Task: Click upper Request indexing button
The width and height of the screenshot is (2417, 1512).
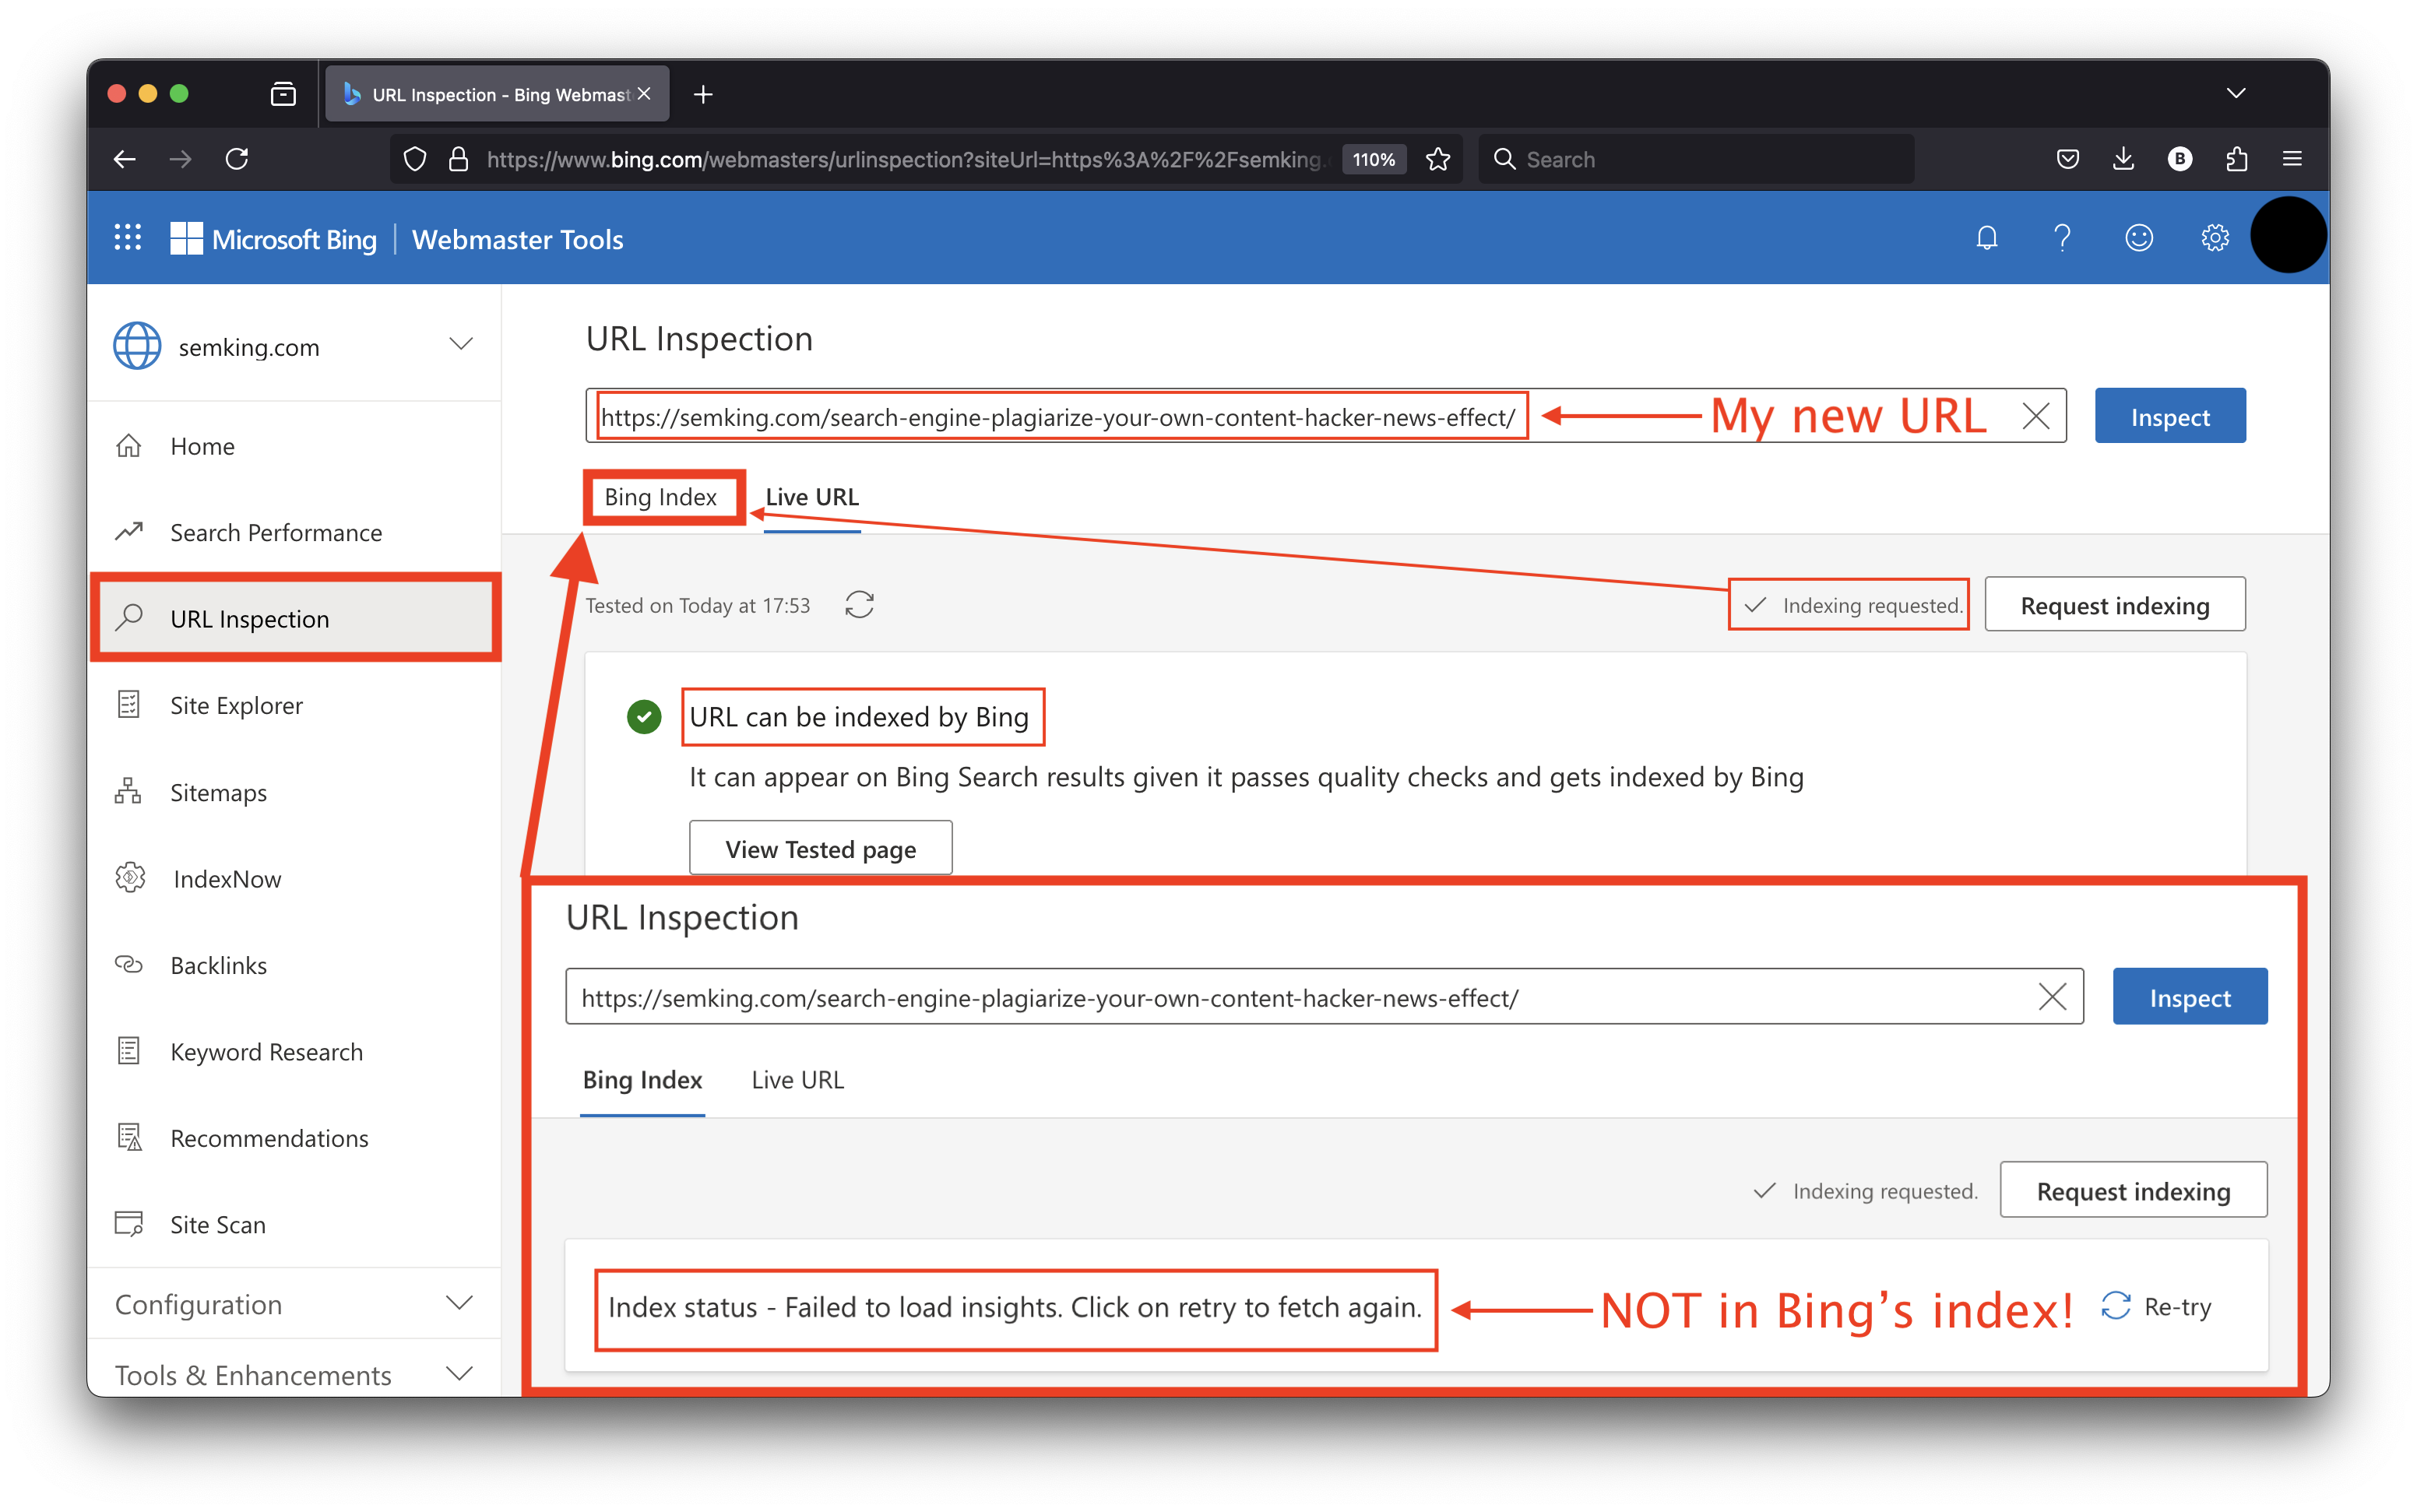Action: point(2114,605)
